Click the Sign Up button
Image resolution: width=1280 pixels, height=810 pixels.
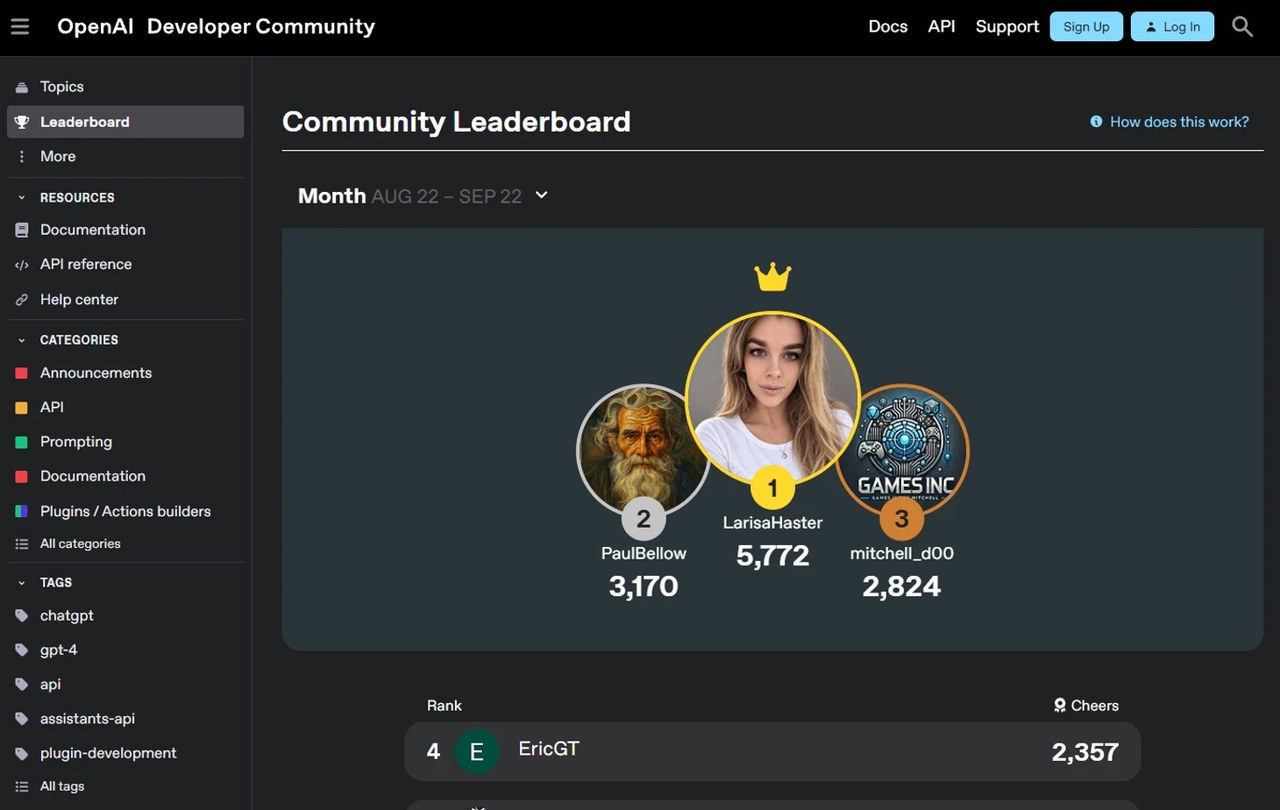(x=1087, y=27)
